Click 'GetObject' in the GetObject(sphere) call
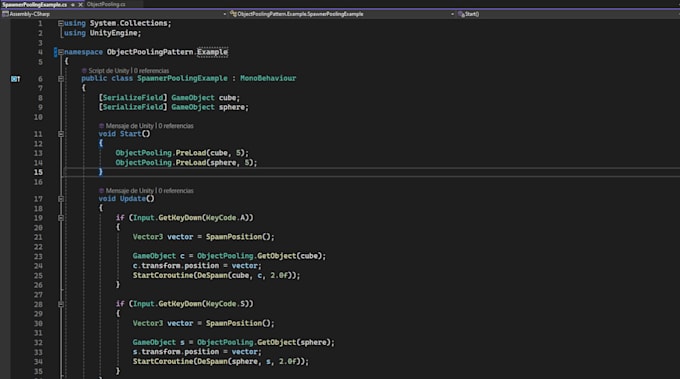This screenshot has height=379, width=680. [276, 343]
